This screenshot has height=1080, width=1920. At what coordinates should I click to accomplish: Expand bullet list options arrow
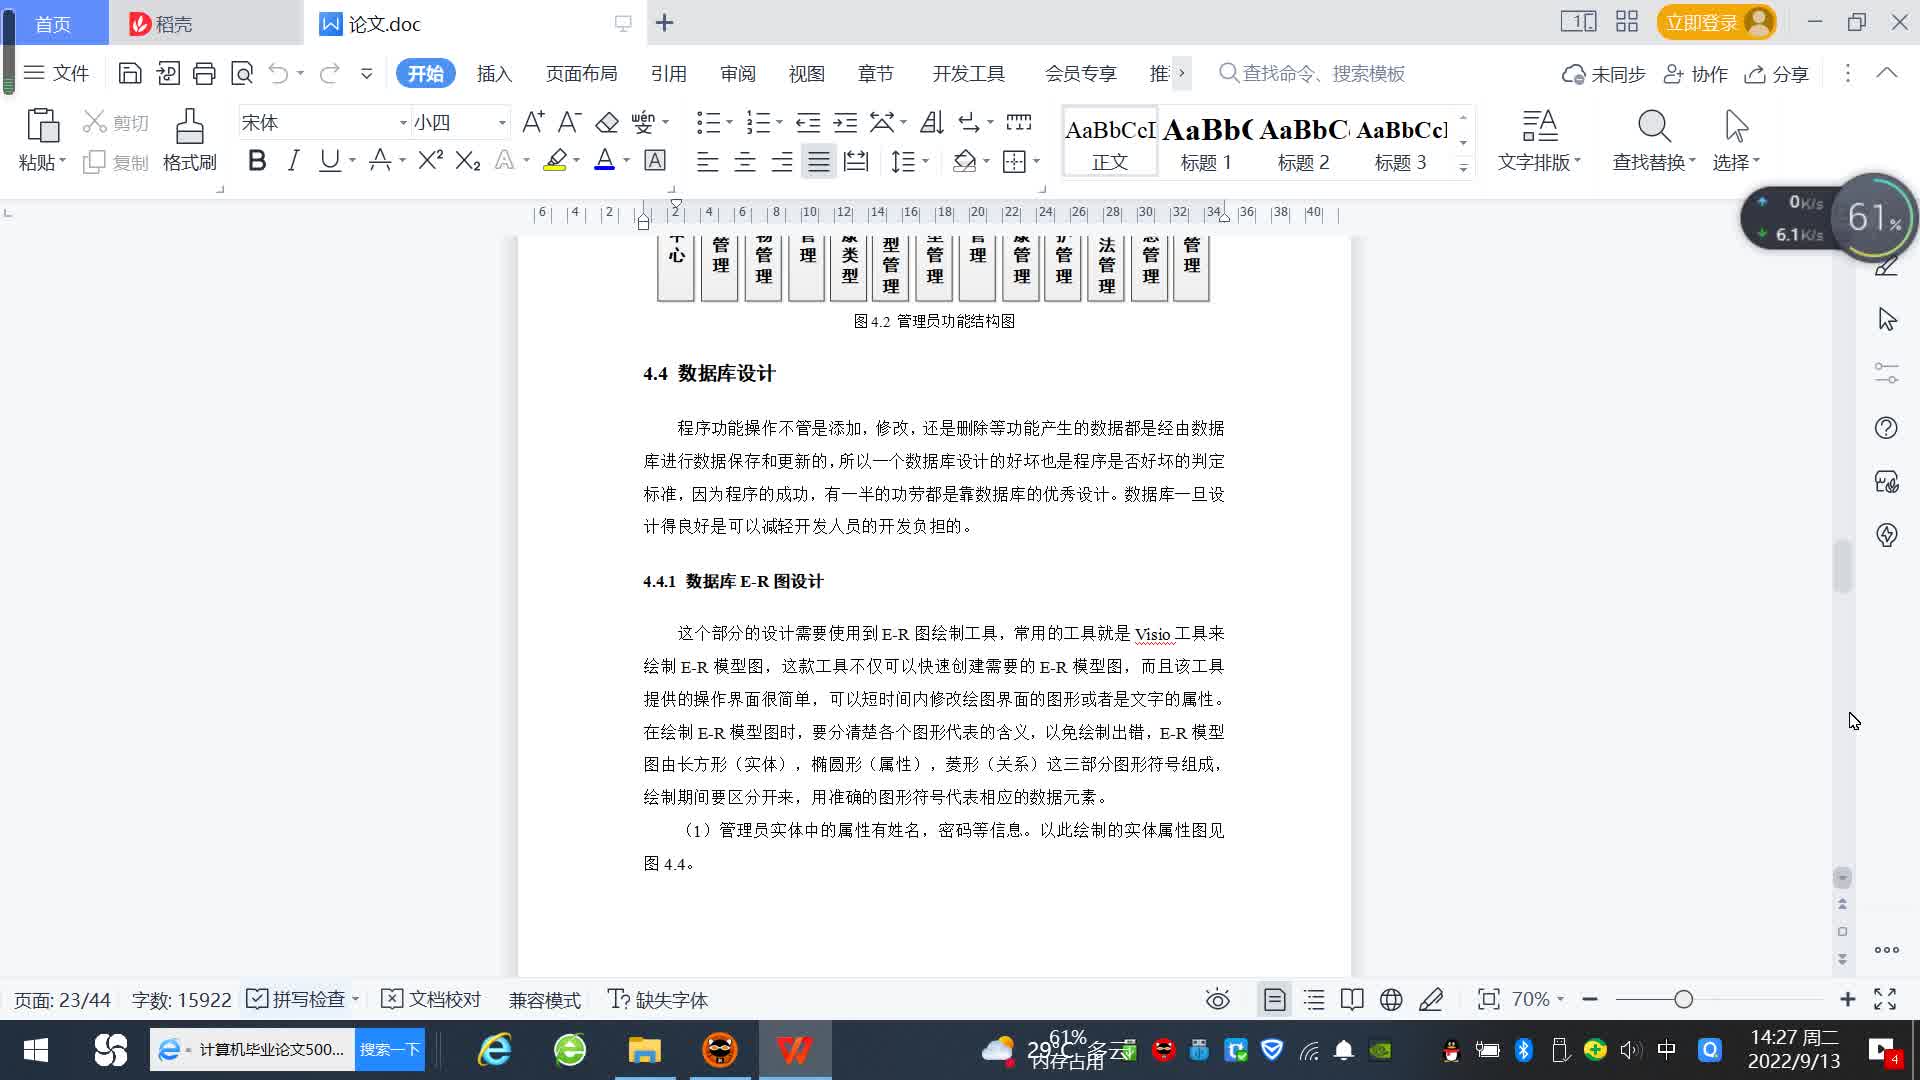729,123
